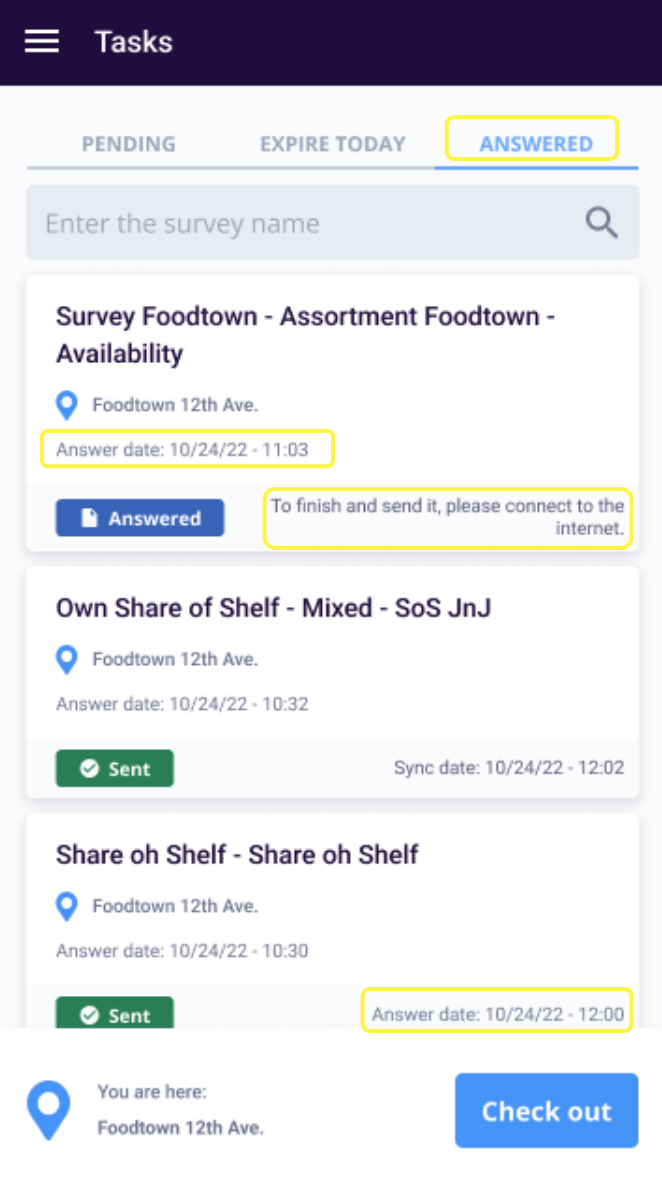Open Survey Foodtown Assortment Availability task
662x1182 pixels.
click(x=305, y=335)
